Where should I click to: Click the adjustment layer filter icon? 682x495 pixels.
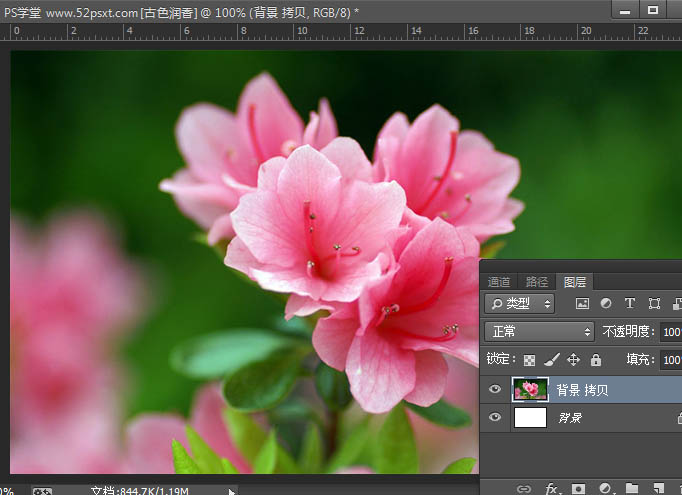pyautogui.click(x=606, y=303)
